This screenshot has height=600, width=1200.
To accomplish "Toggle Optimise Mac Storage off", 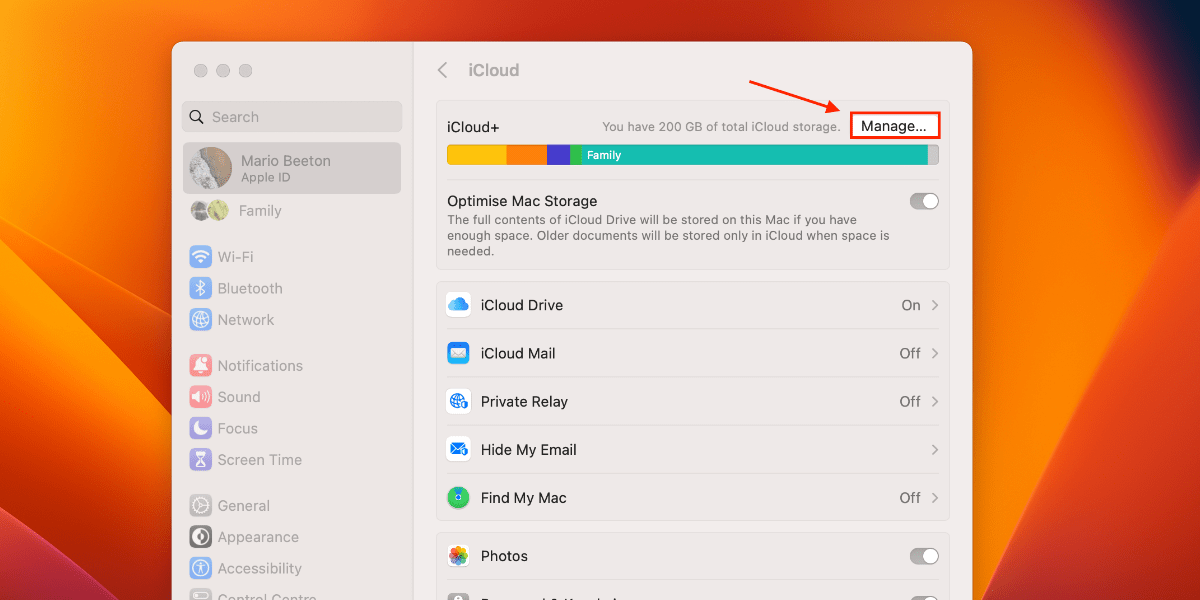I will coord(923,201).
